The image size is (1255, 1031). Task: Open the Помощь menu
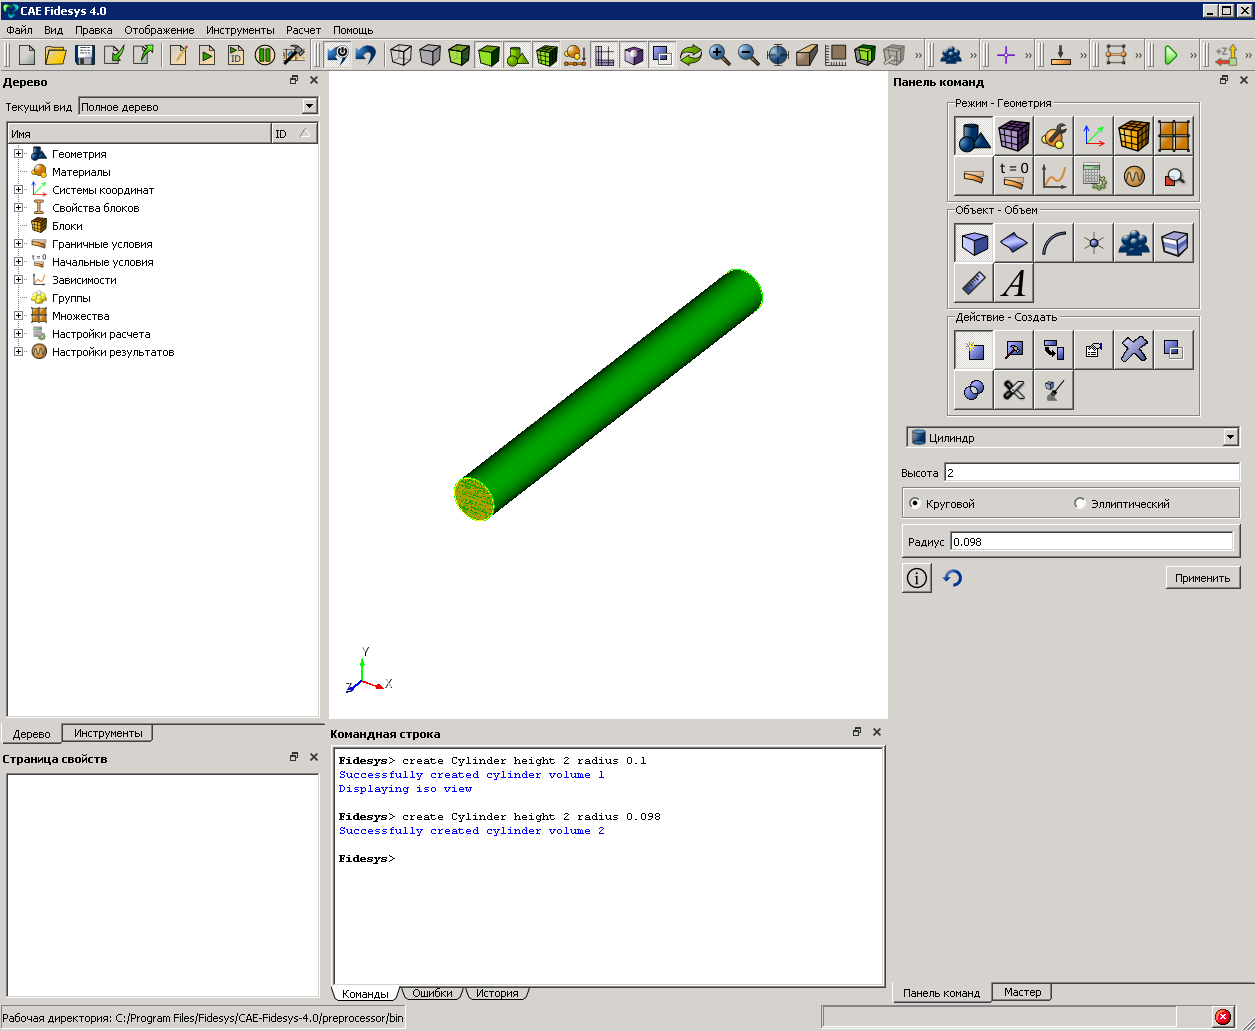352,30
